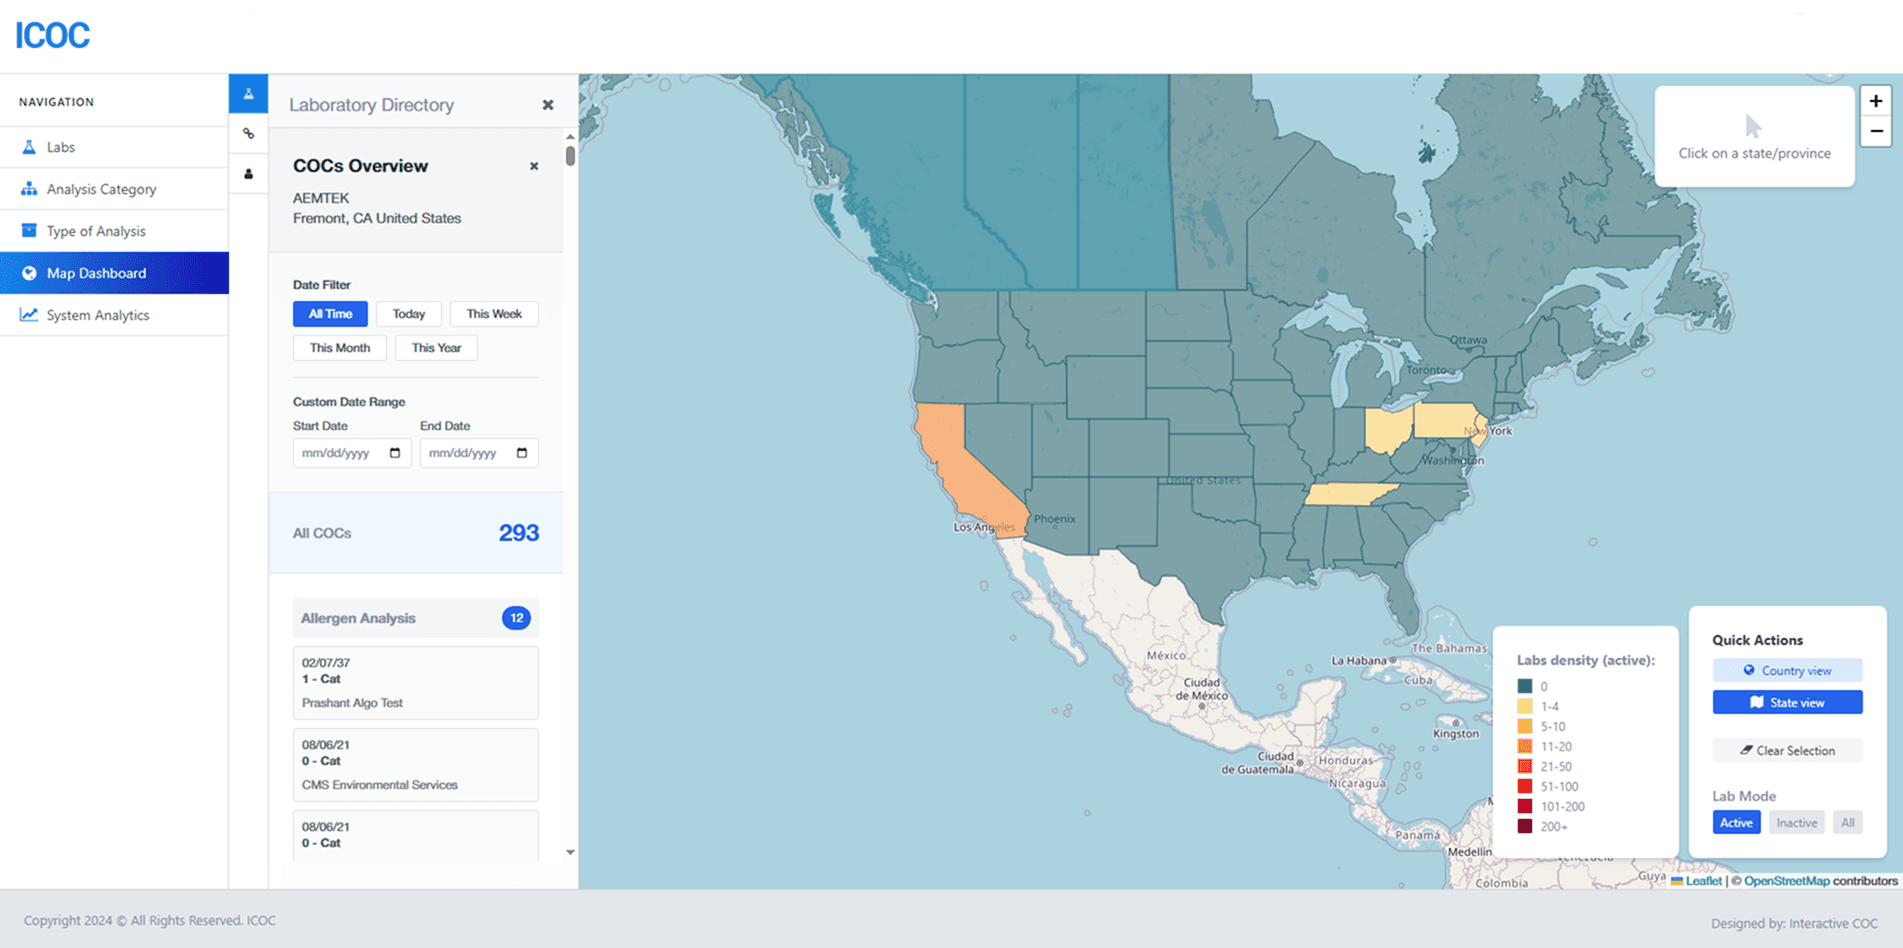Close the COCs Overview section
Screen dimensions: 1903x948
[x=534, y=166]
